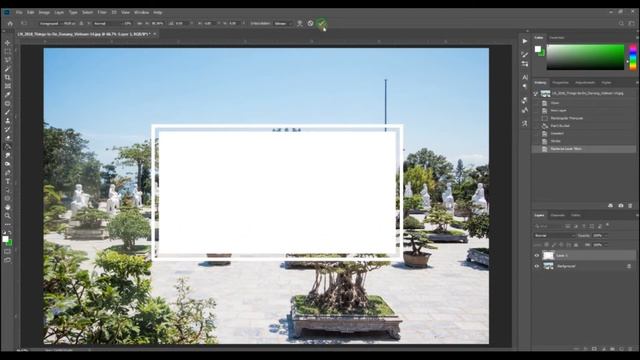This screenshot has width=640, height=360.
Task: Click the Home icon in options bar
Action: pos(10,24)
